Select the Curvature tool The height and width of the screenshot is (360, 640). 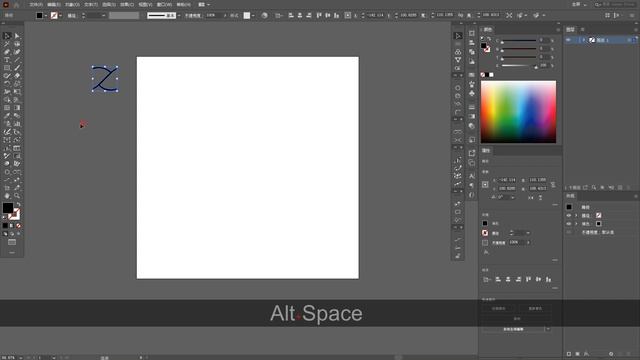tap(17, 52)
